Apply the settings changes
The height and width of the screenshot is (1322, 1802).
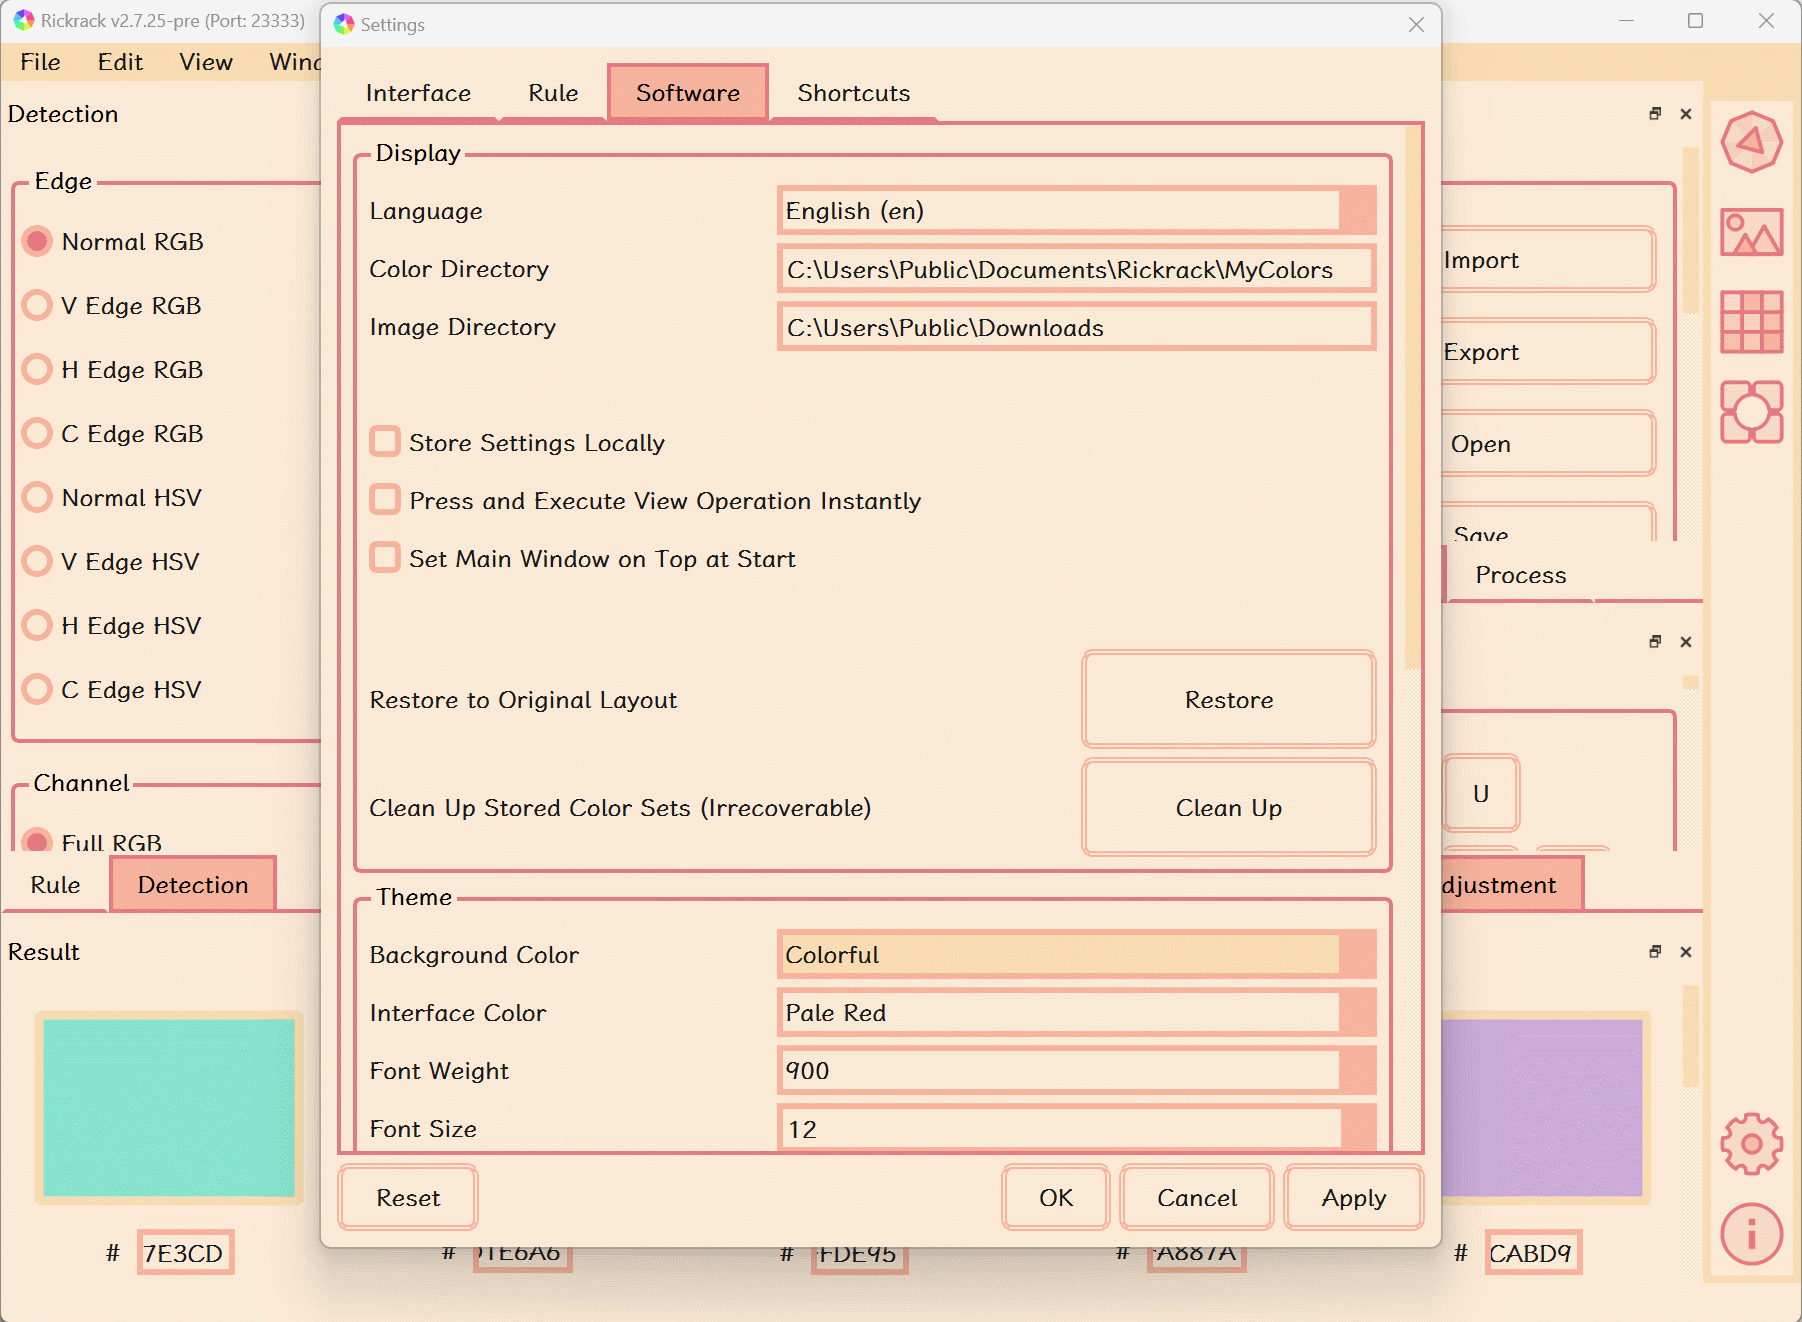point(1354,1198)
